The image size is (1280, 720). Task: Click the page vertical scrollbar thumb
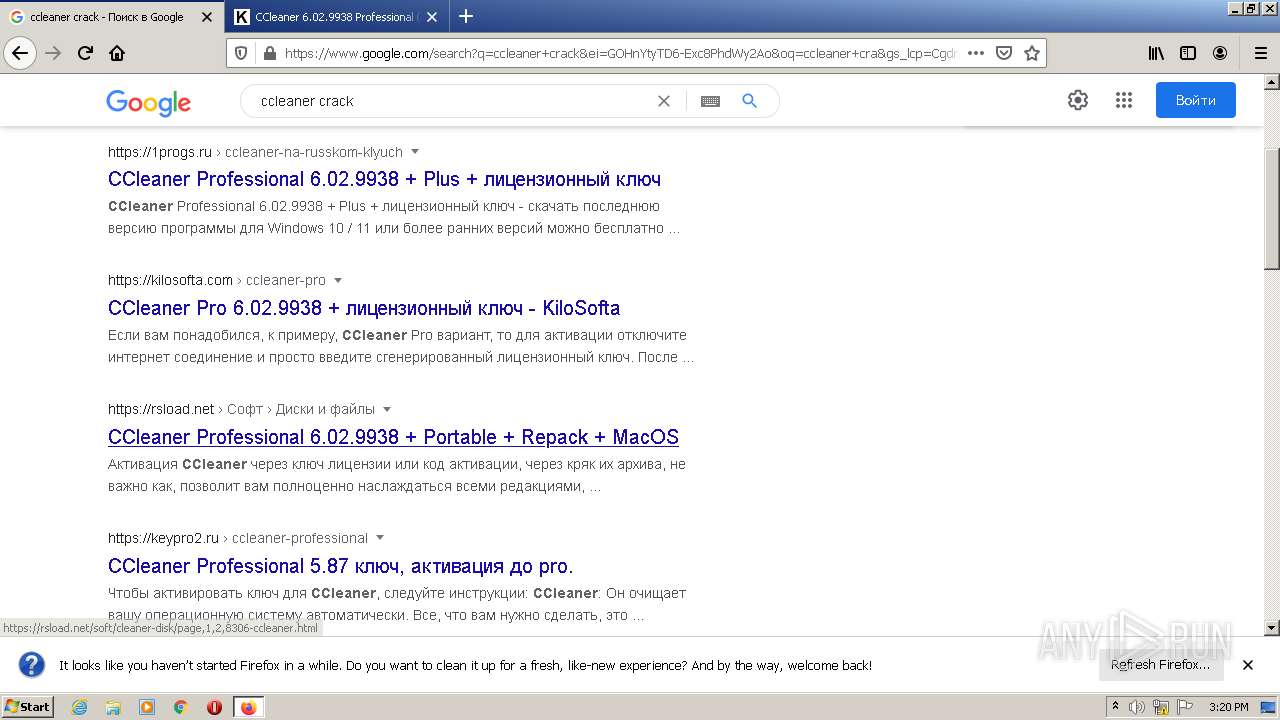[x=1272, y=208]
